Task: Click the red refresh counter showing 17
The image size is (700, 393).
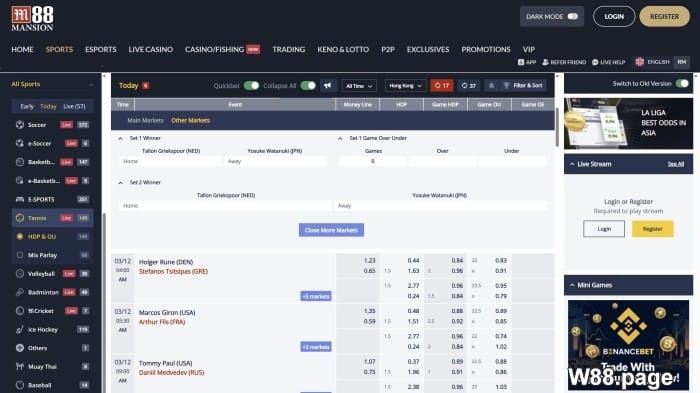Action: click(x=442, y=85)
